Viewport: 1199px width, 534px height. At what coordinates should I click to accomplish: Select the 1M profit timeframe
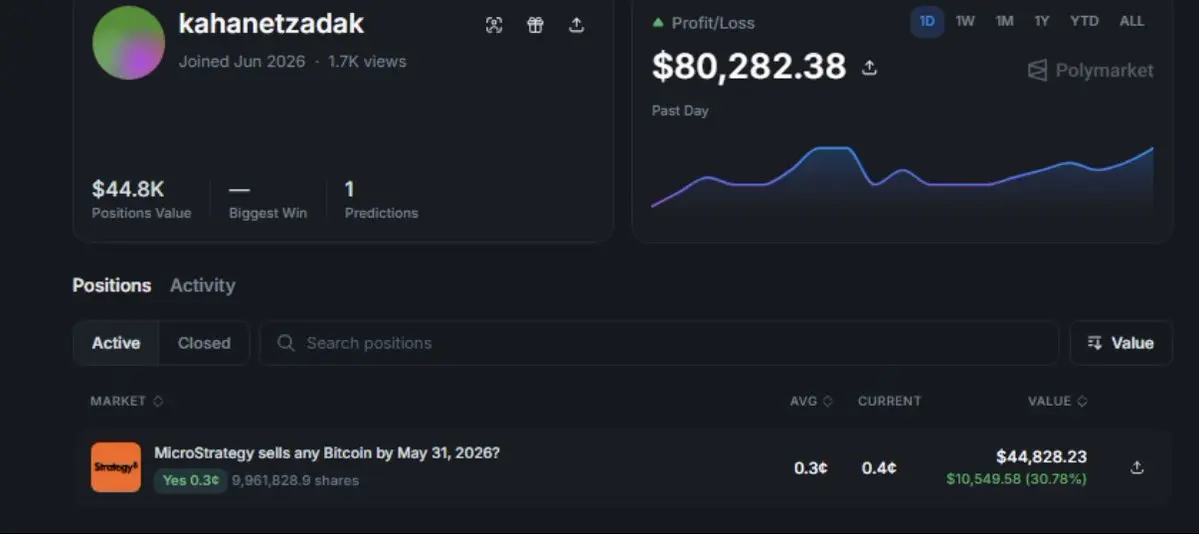[1004, 21]
